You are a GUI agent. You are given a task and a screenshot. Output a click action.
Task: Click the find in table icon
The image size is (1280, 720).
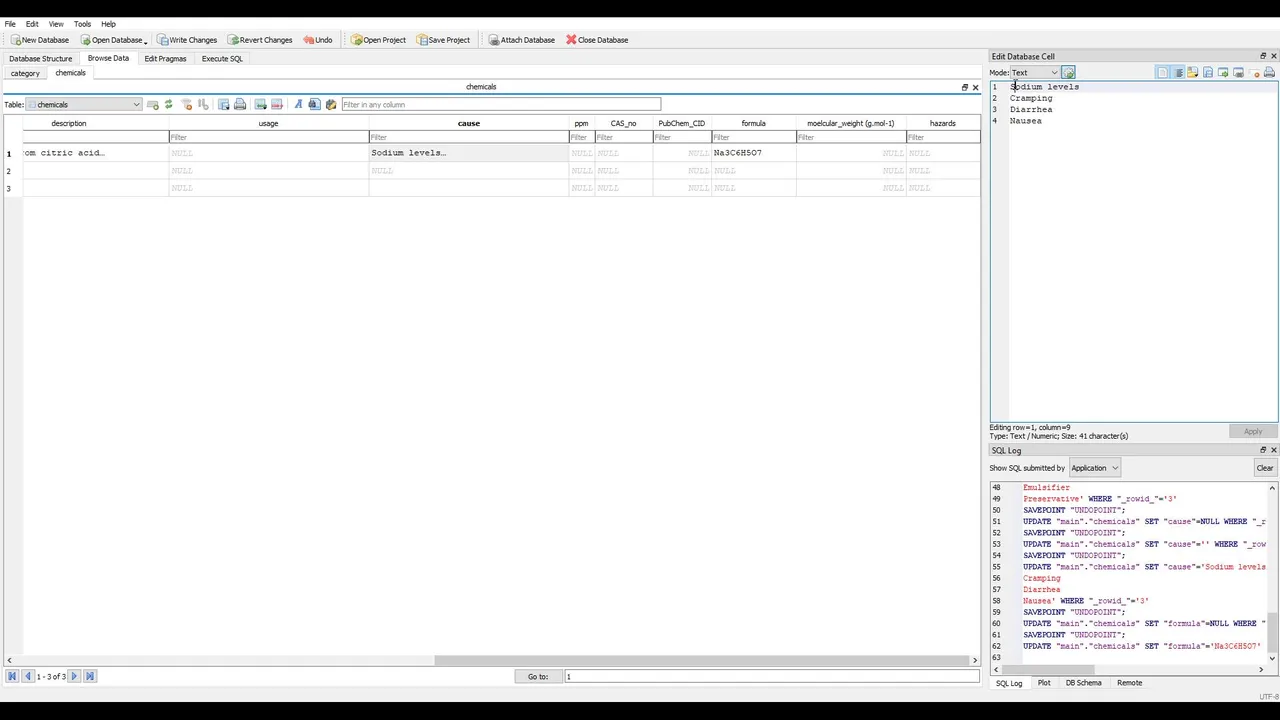[x=314, y=105]
